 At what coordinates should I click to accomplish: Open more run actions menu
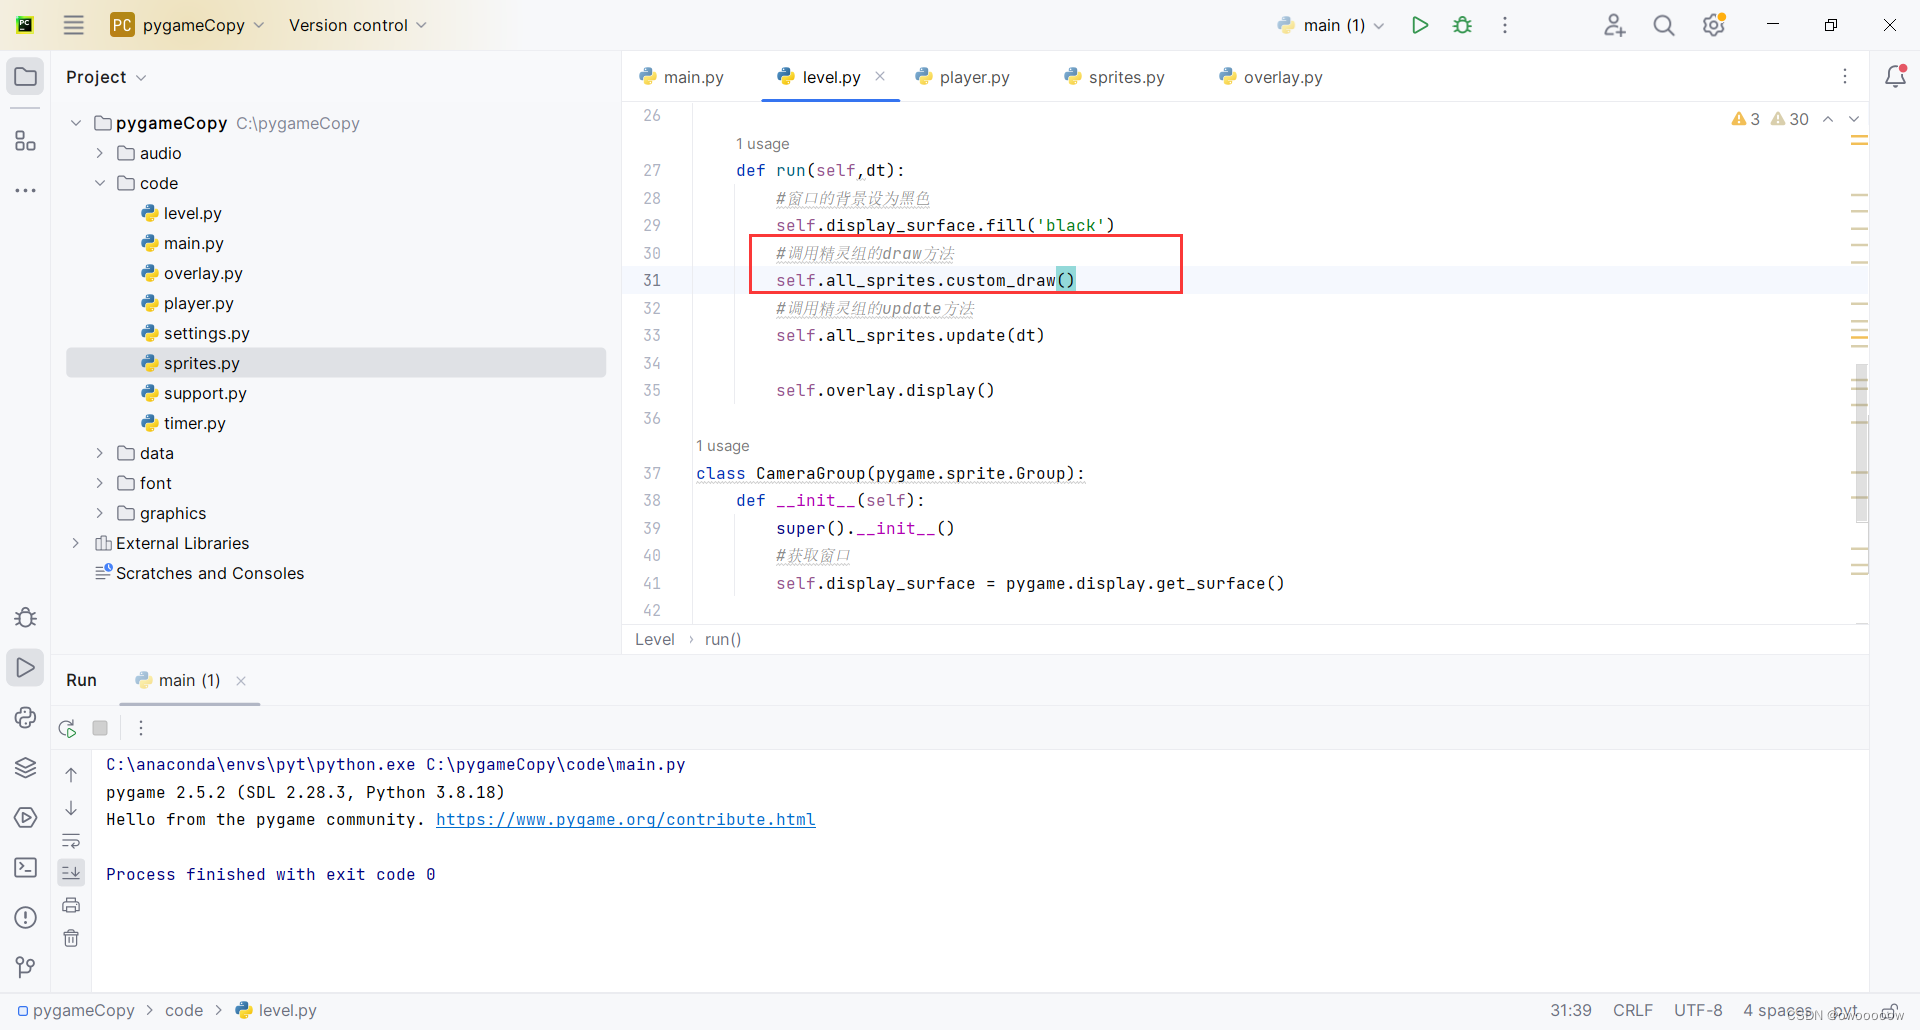(1504, 25)
